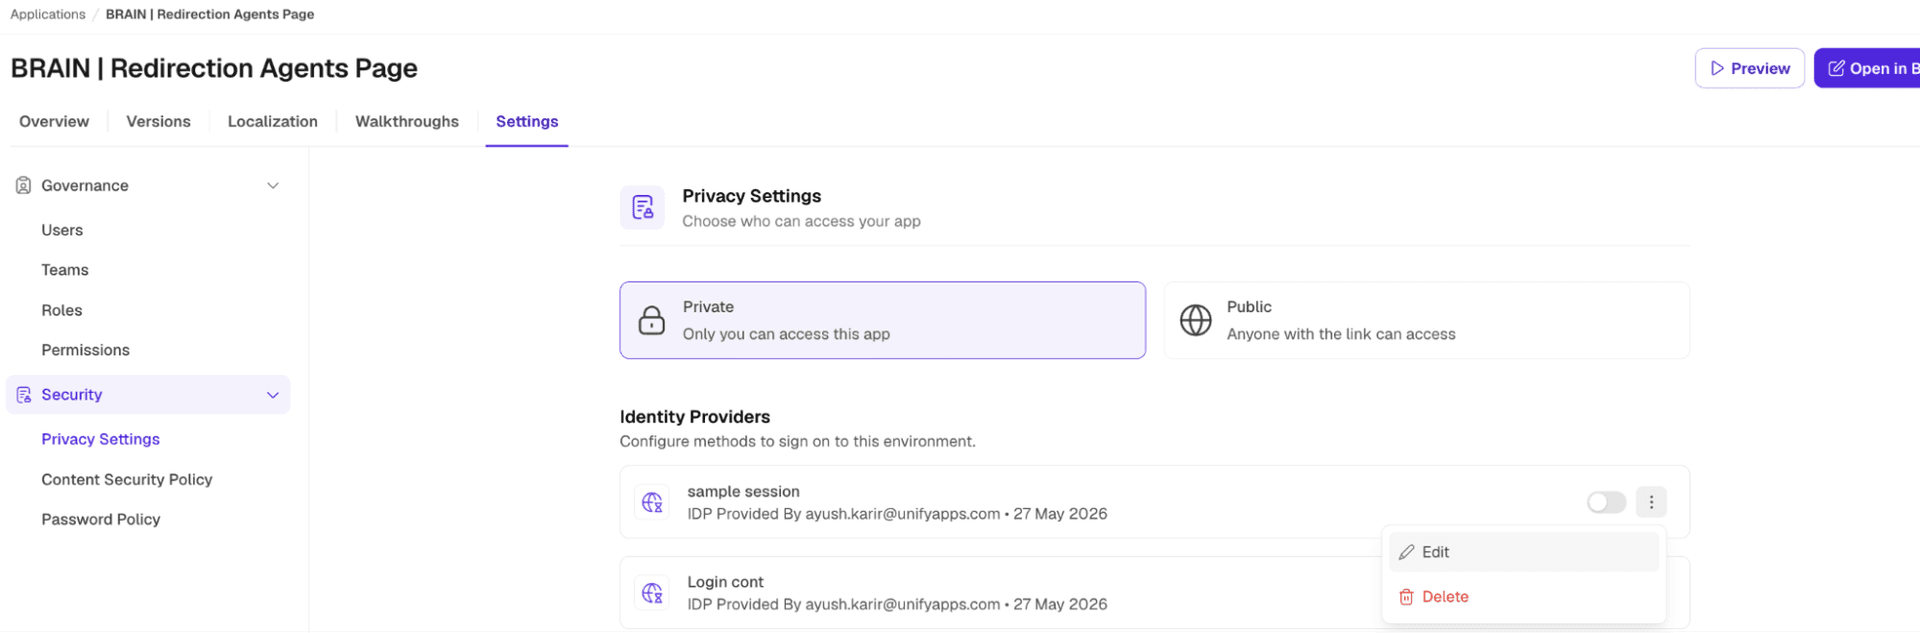
Task: Open Teams in Governance sidebar
Action: [x=65, y=270]
